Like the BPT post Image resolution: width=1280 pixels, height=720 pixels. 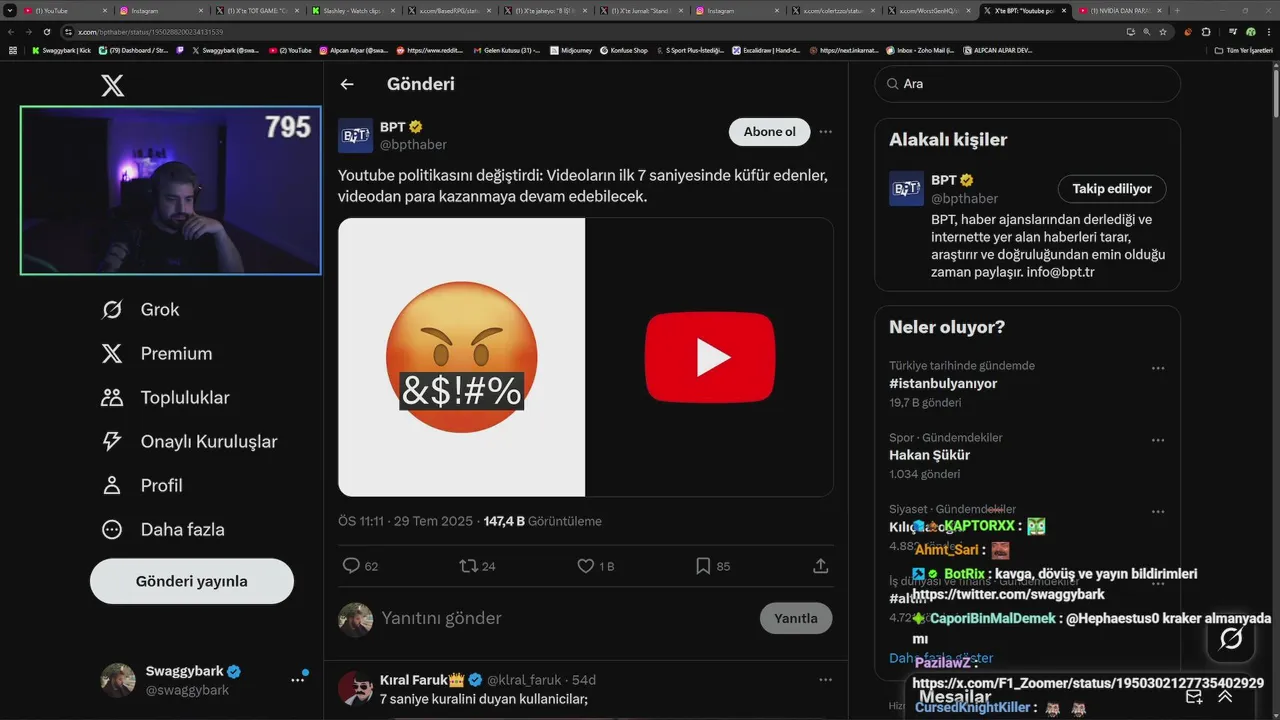pos(586,566)
